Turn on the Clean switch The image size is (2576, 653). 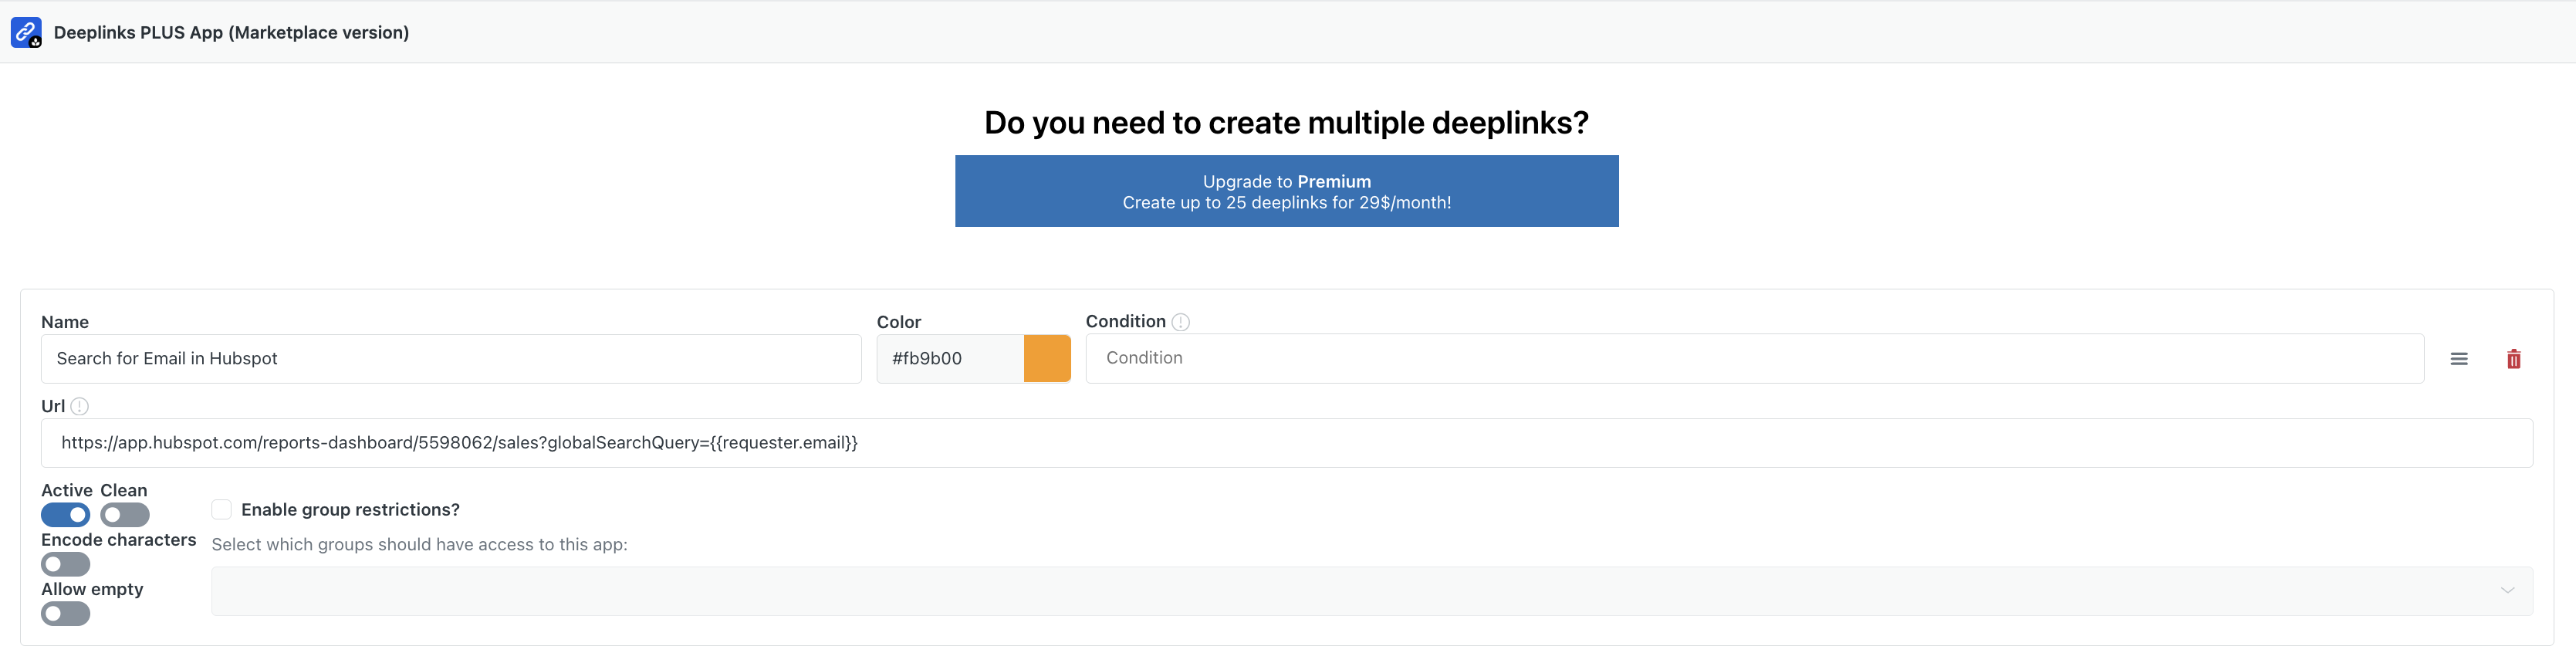(125, 515)
